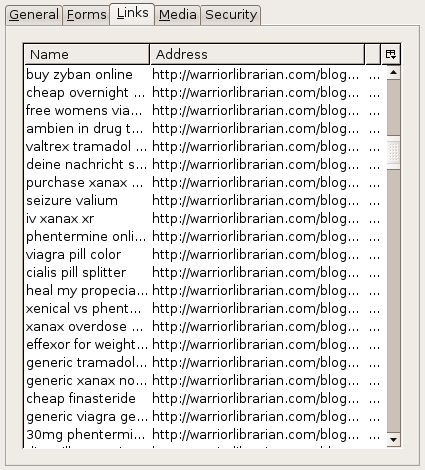Select the 'generic viagra ge...' row
This screenshot has height=470, width=425.
[206, 416]
